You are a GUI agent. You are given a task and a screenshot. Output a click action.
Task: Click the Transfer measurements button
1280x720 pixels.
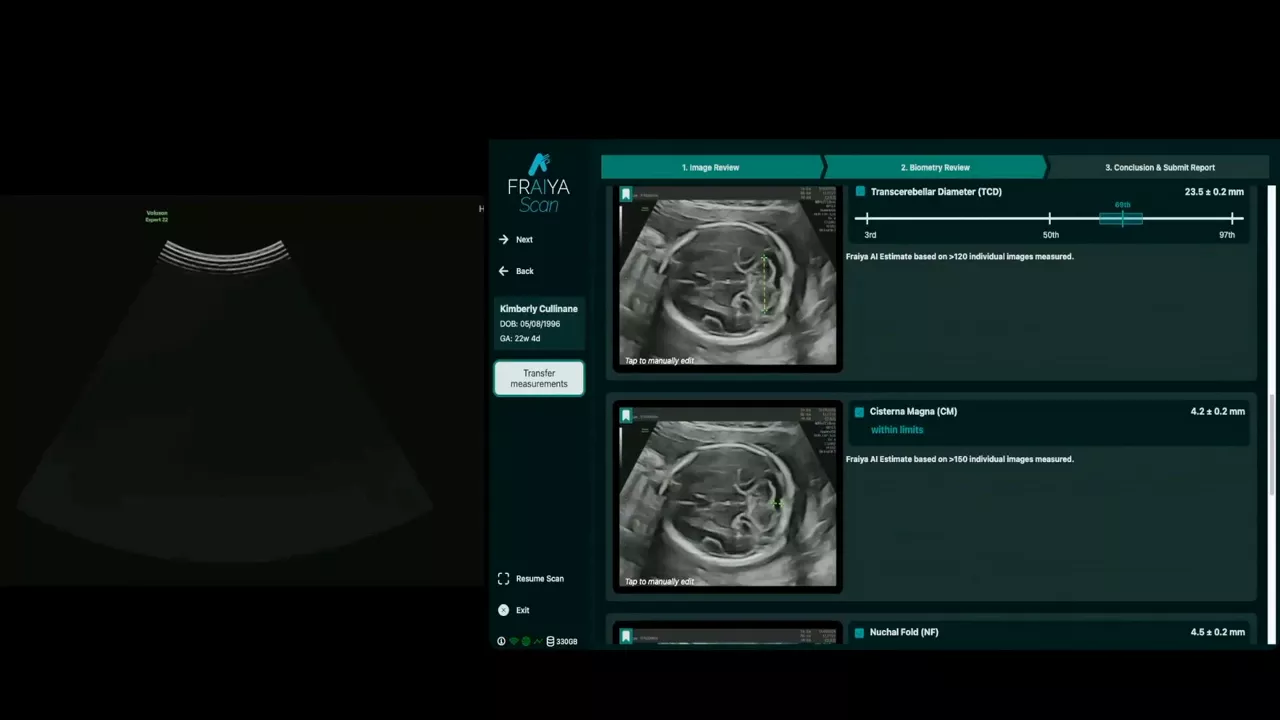(539, 378)
